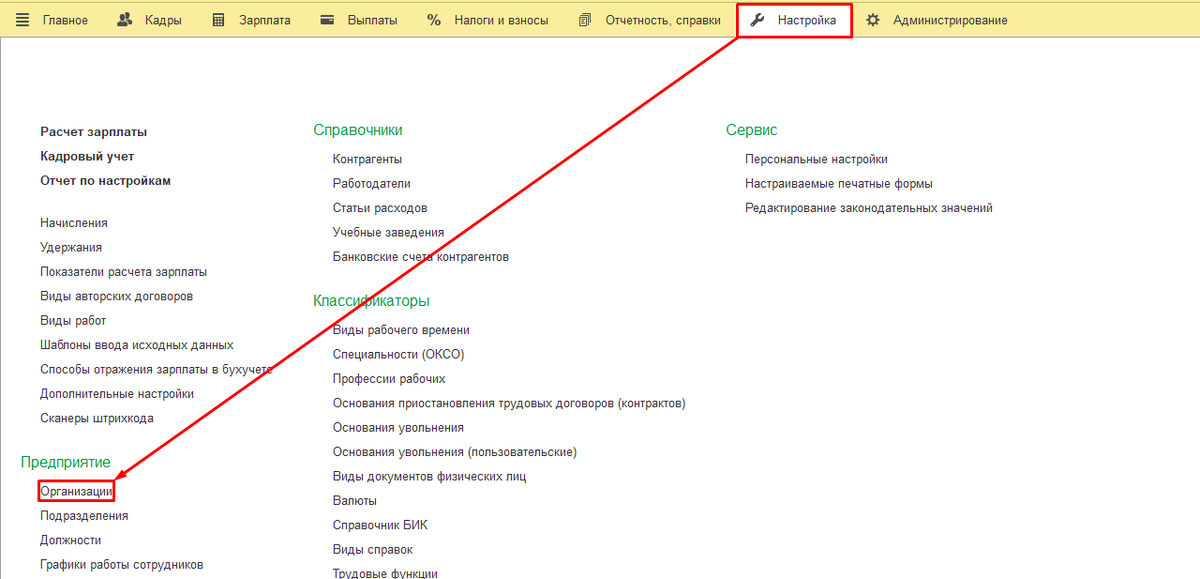Open Настраиваемые печатные формы

pyautogui.click(x=839, y=184)
